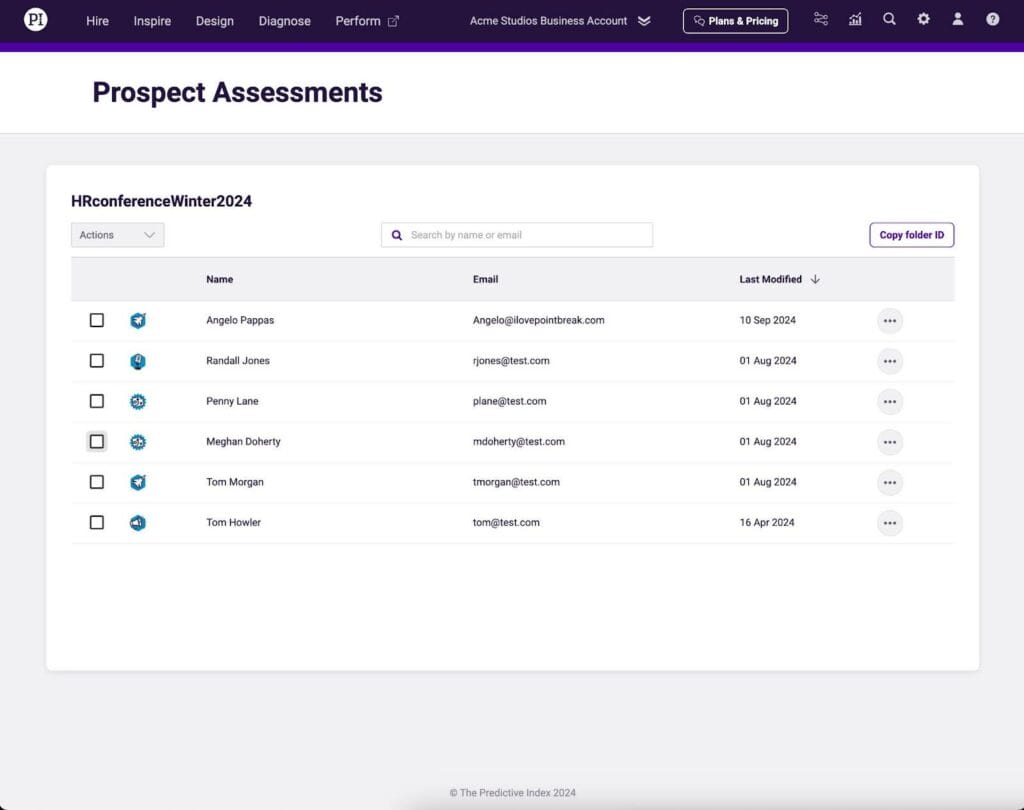Viewport: 1024px width, 810px height.
Task: Select the checkbox for Angelo Pappas
Action: click(x=97, y=320)
